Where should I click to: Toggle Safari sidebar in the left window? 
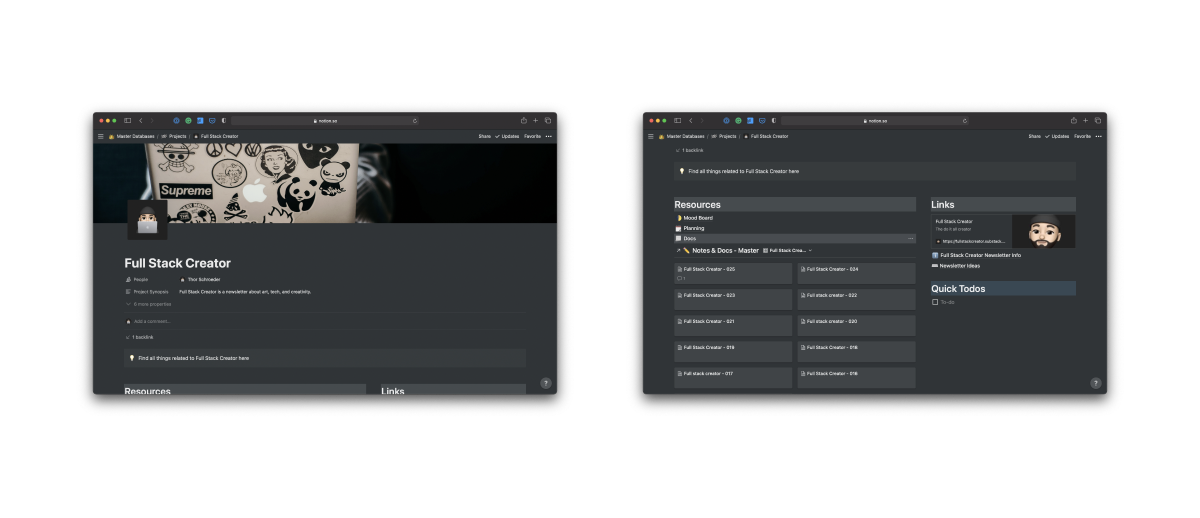coord(128,120)
